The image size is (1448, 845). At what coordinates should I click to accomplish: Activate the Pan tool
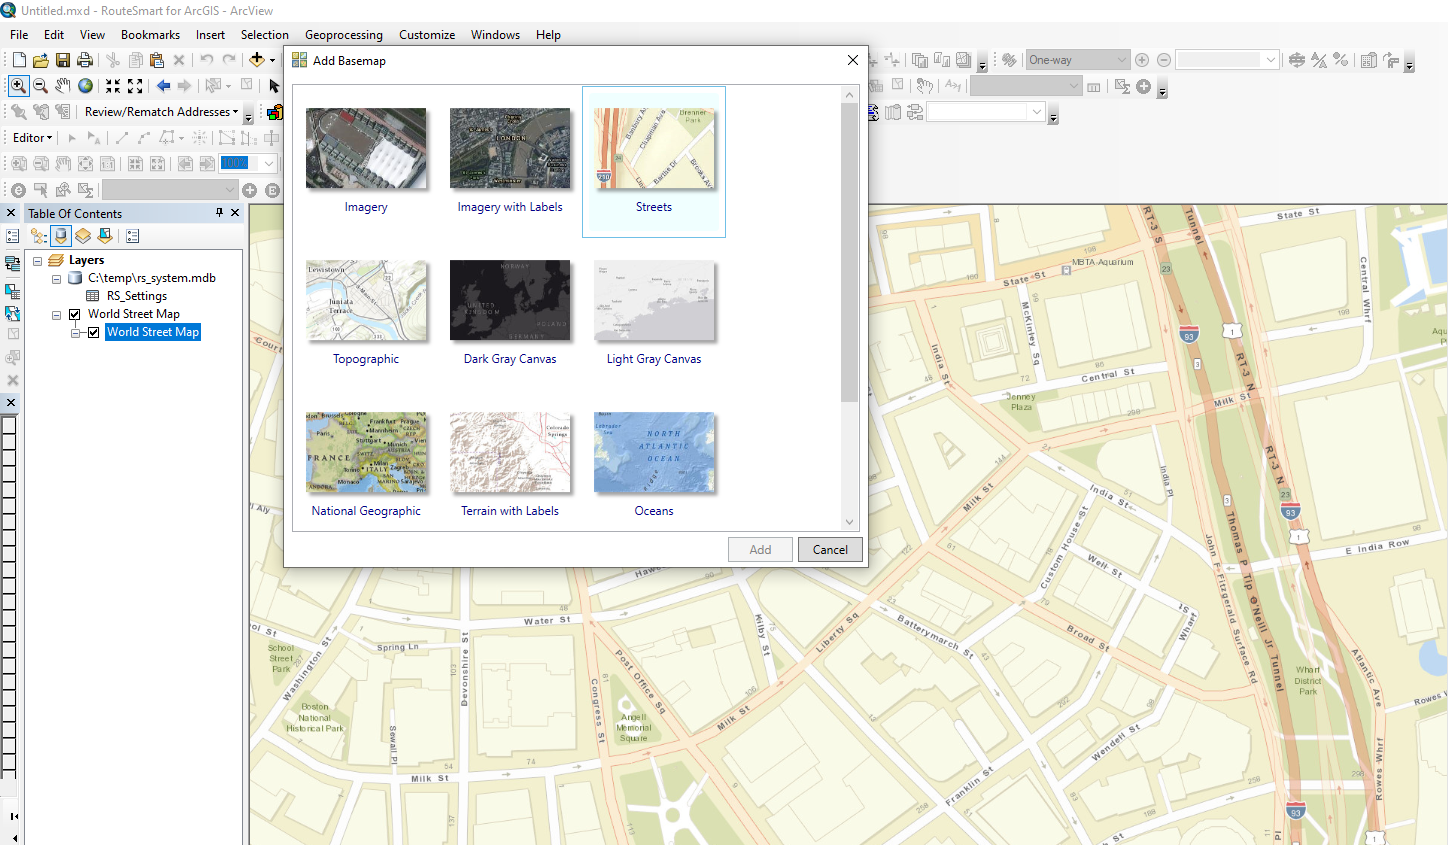coord(62,85)
